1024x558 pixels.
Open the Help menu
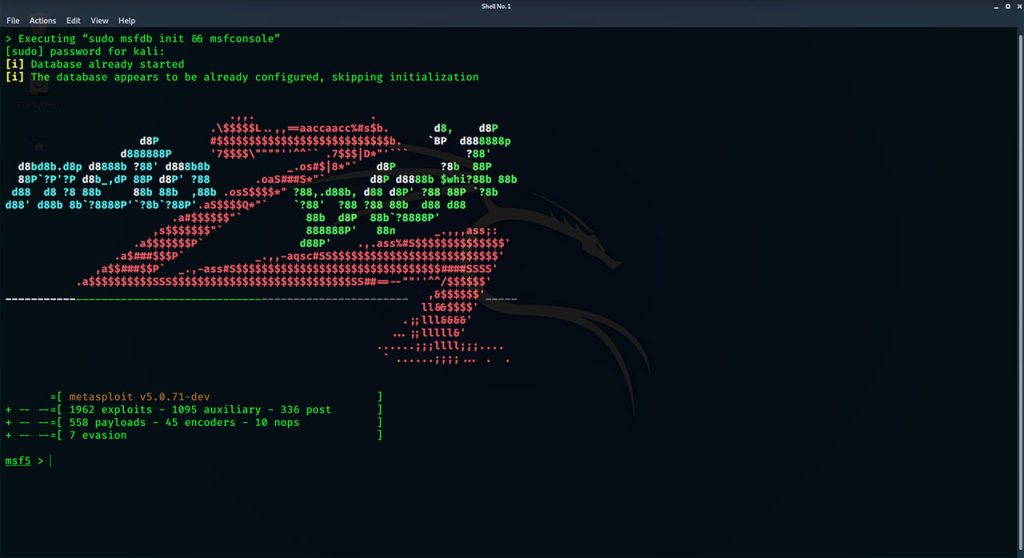point(127,21)
